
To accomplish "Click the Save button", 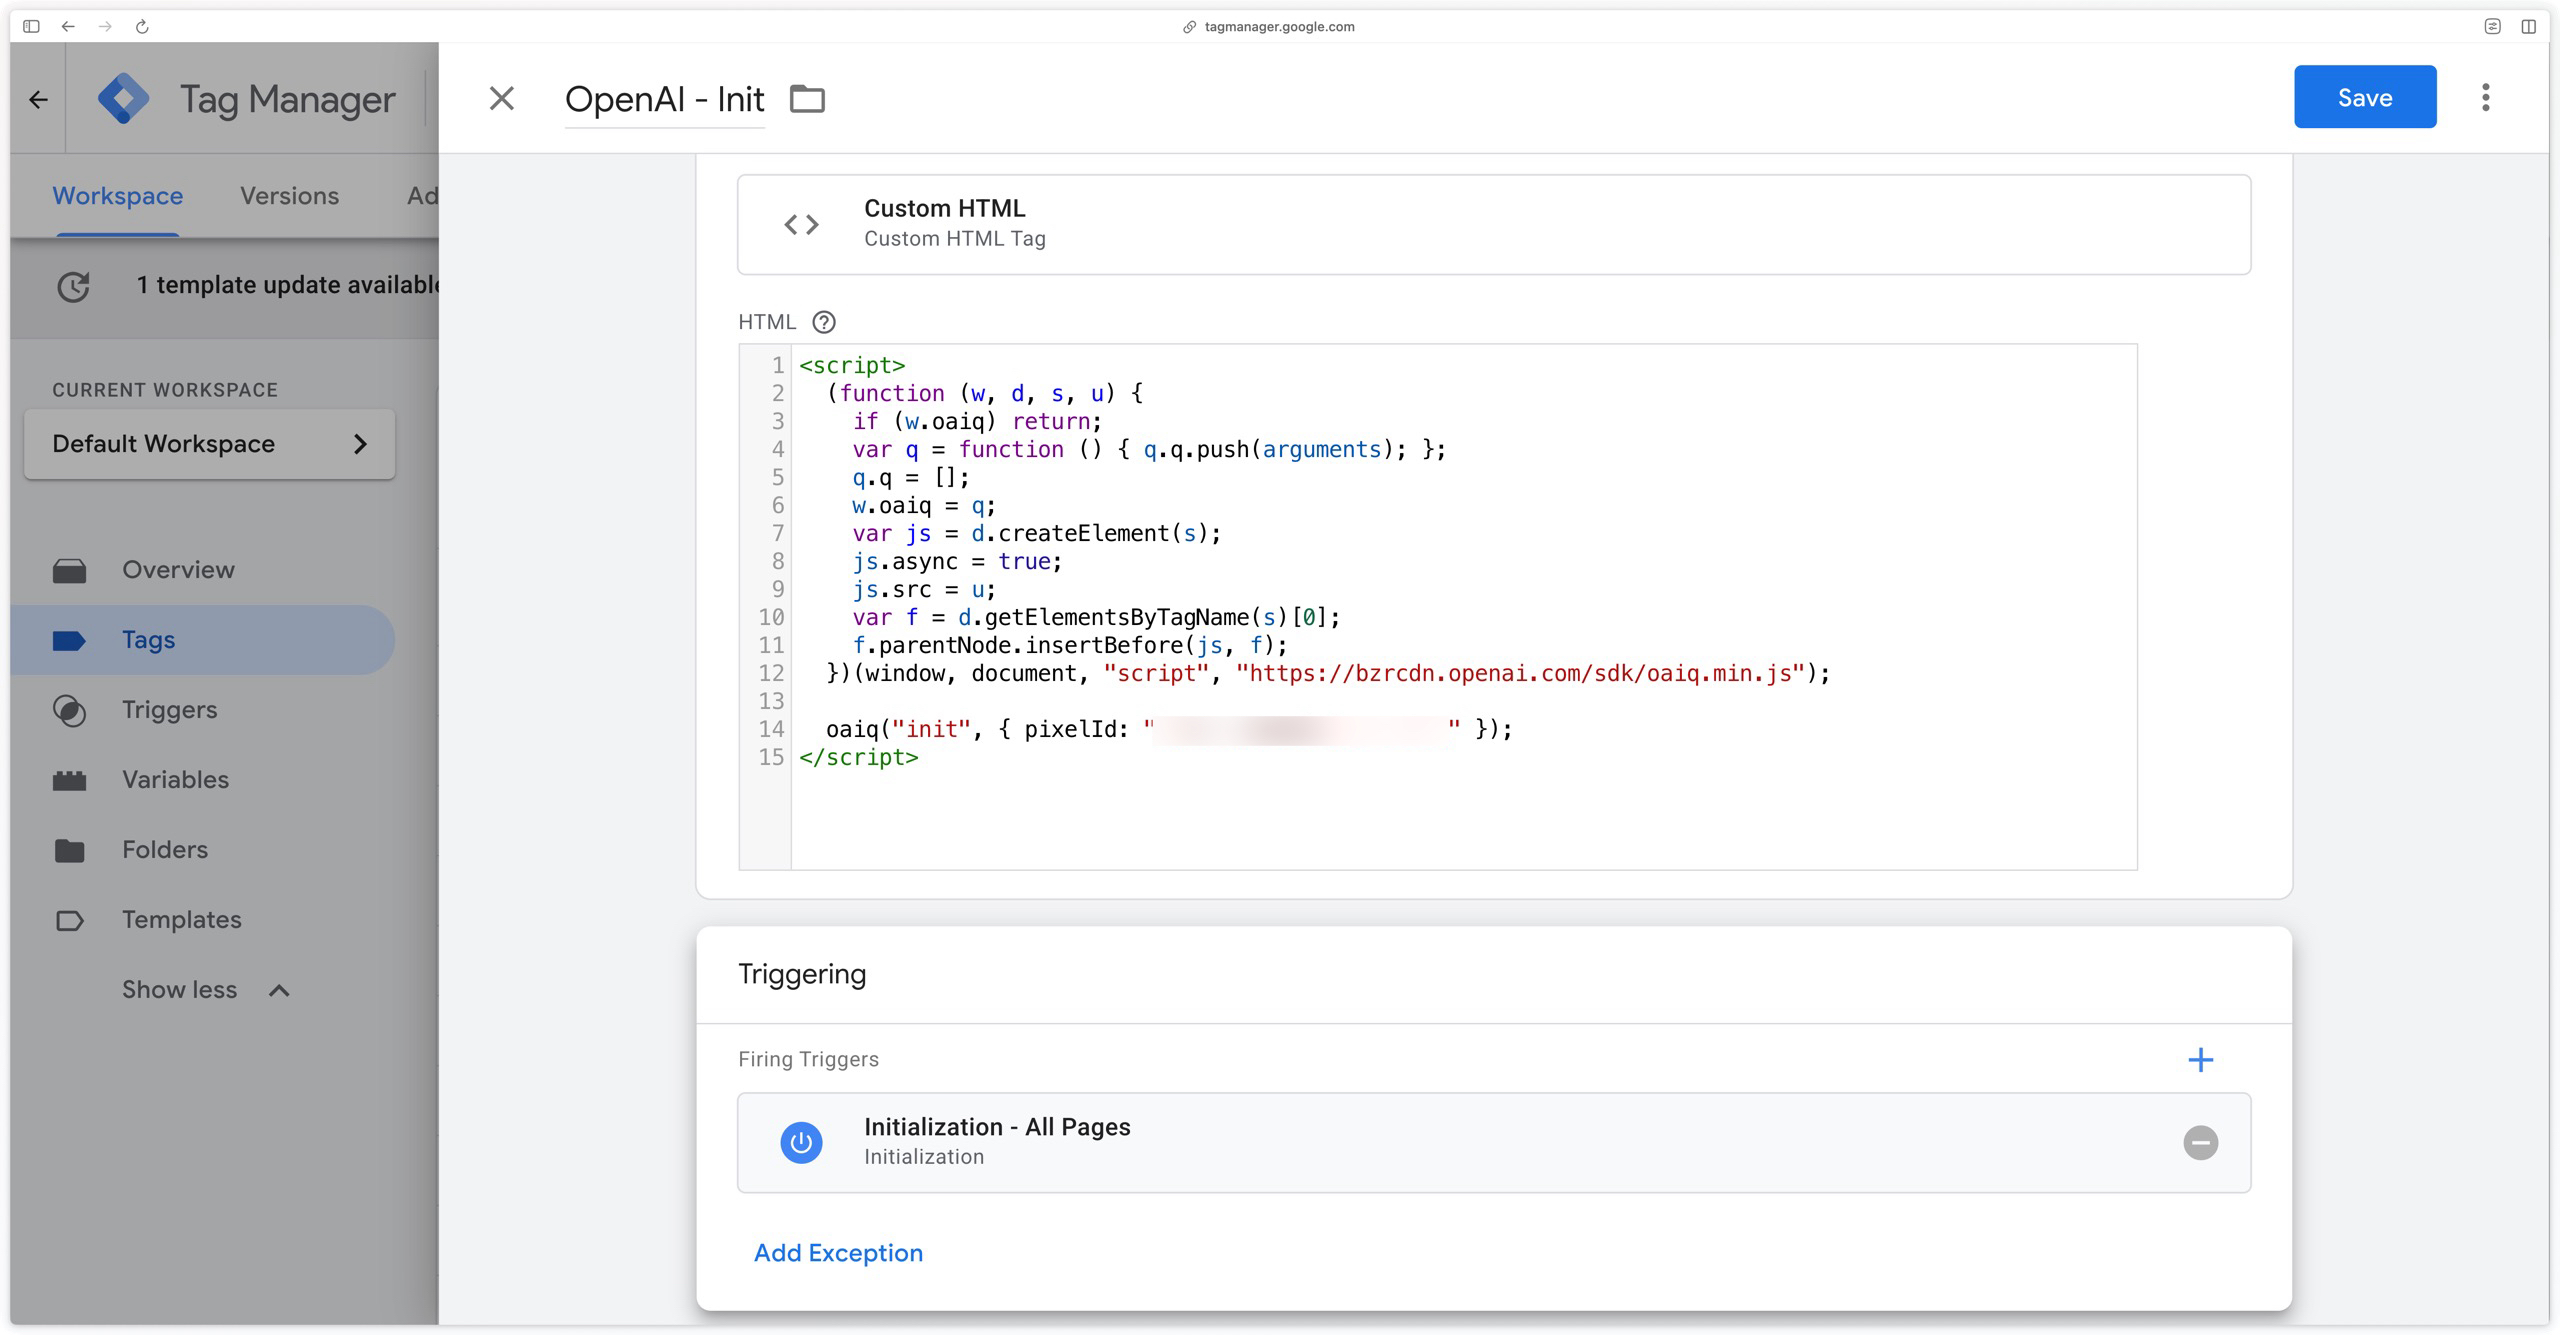I will 2364,97.
